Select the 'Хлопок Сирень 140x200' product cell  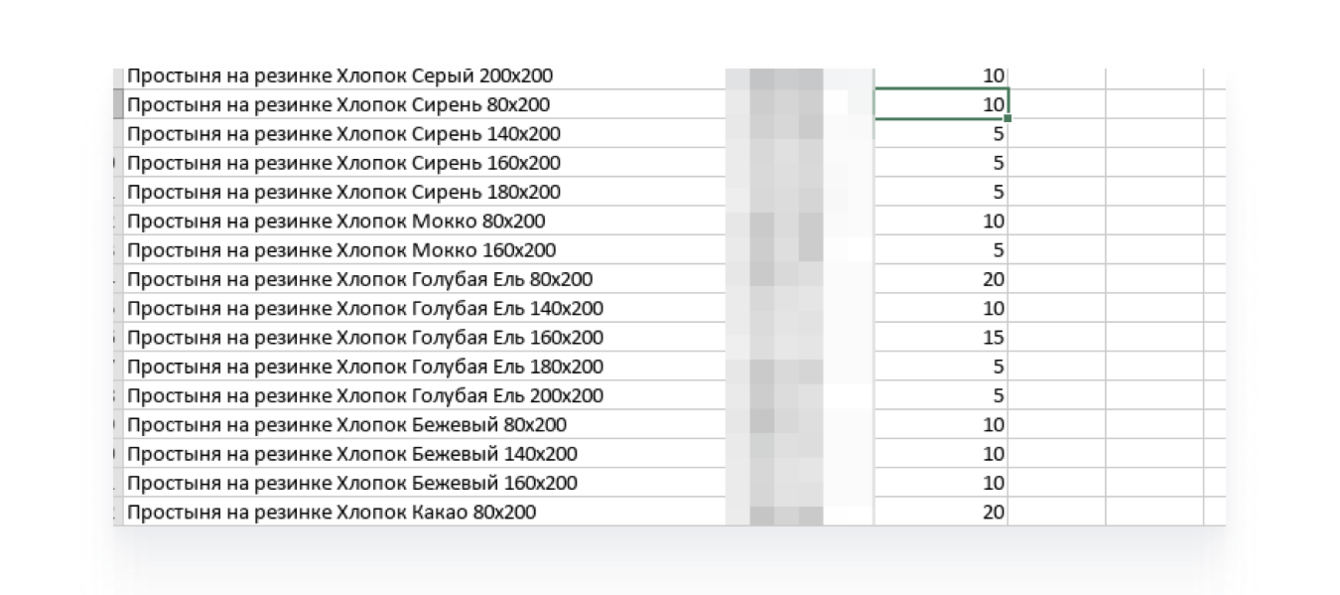tap(344, 134)
